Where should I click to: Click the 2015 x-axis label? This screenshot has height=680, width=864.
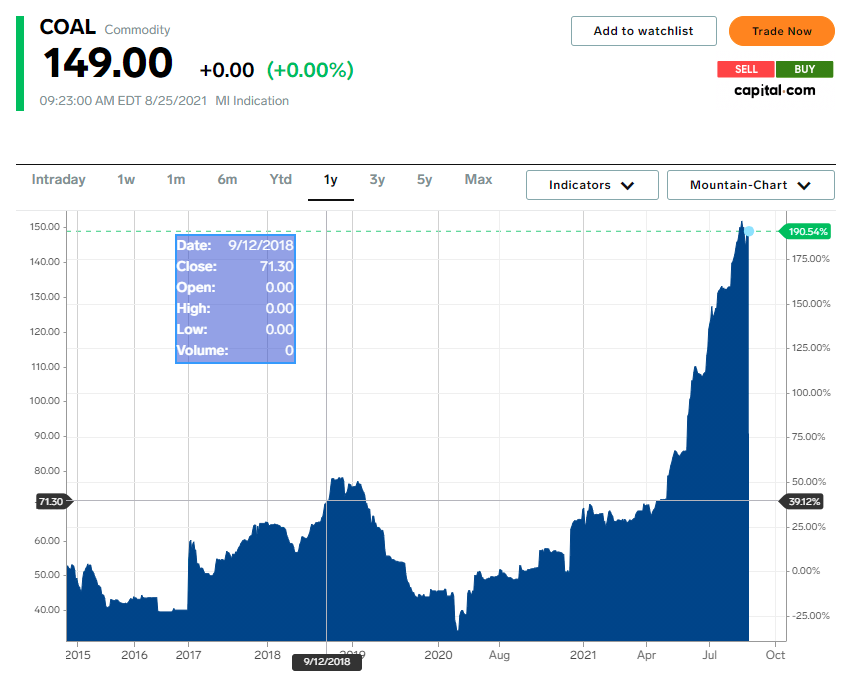78,655
